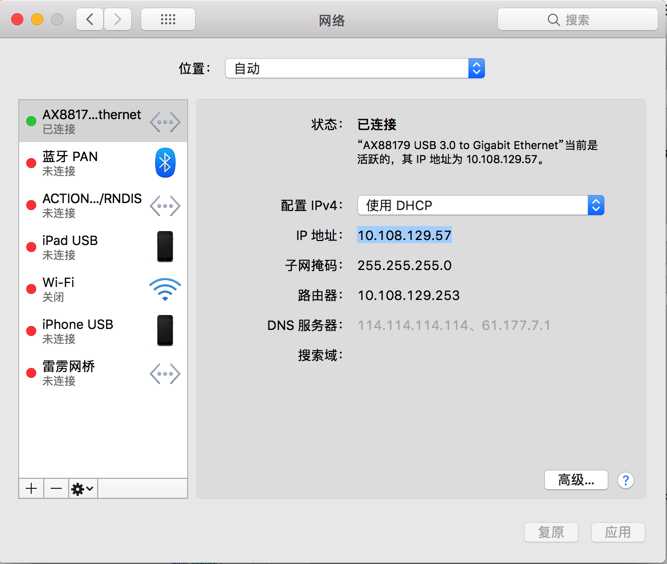Viewport: 667px width, 564px height.
Task: Show all preferences with the grid icon
Action: 168,20
